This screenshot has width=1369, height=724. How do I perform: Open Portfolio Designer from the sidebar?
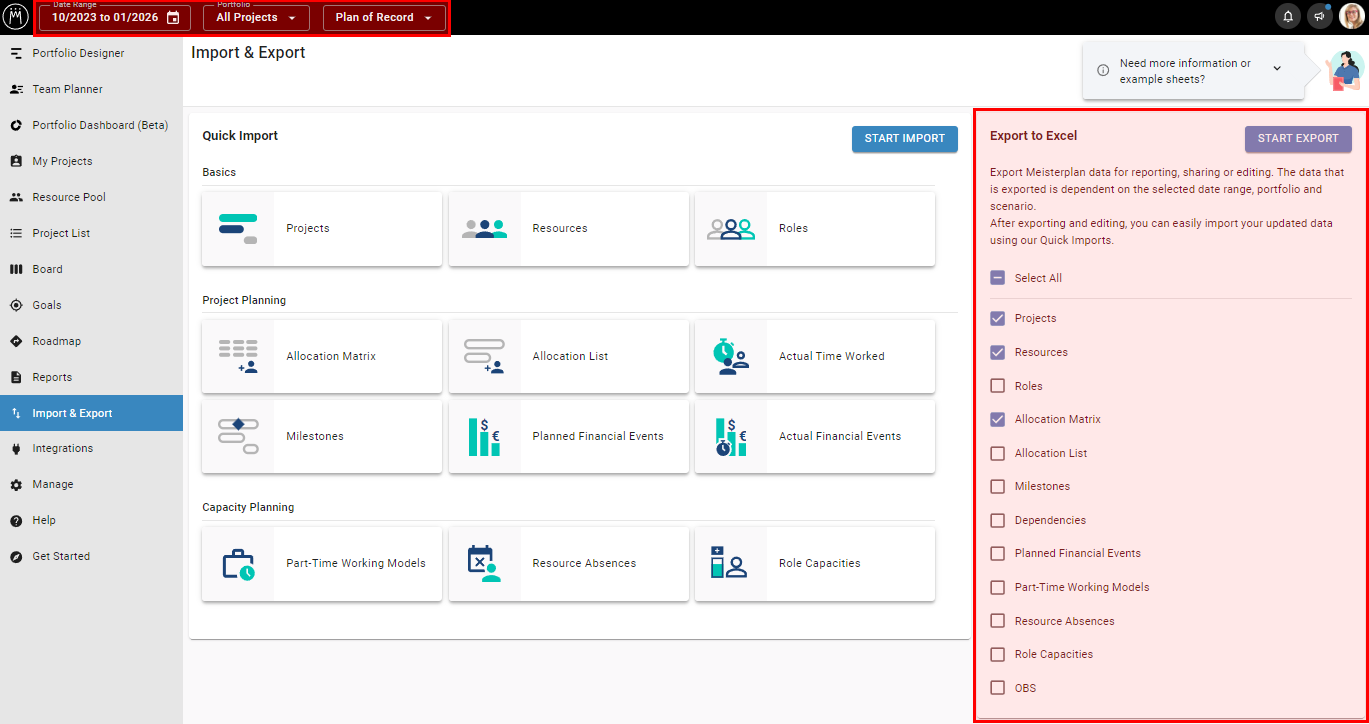[x=91, y=53]
